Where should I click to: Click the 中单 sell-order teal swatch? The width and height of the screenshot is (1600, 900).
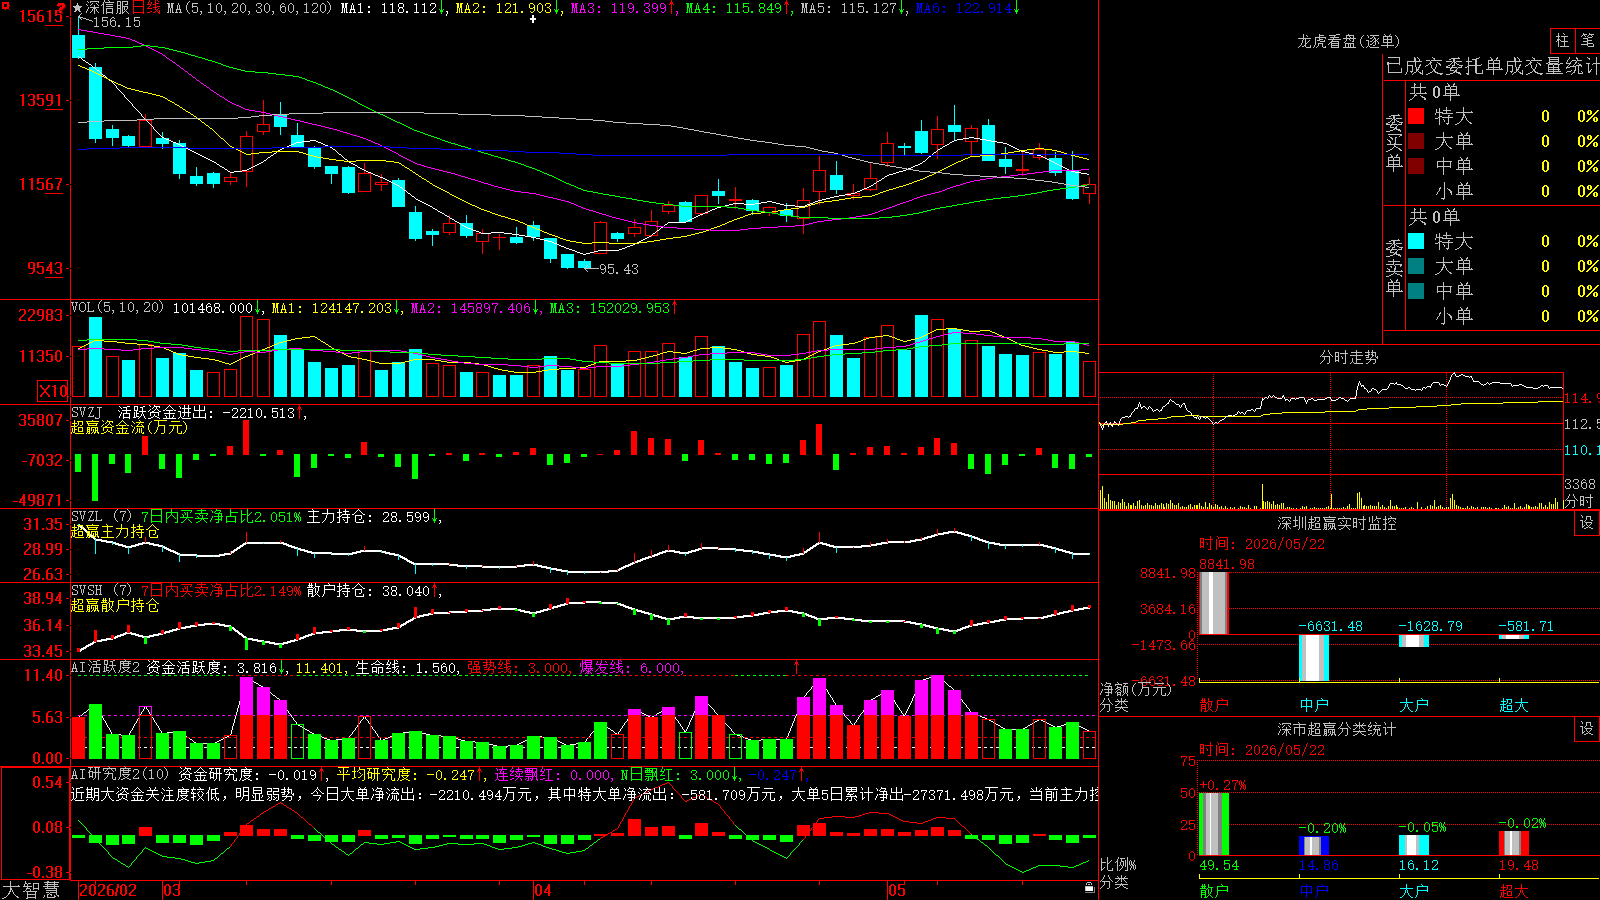point(1416,290)
